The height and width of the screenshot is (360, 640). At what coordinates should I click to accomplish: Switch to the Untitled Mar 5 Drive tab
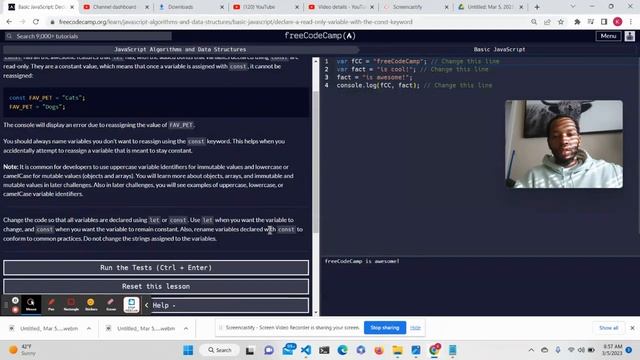click(x=490, y=7)
